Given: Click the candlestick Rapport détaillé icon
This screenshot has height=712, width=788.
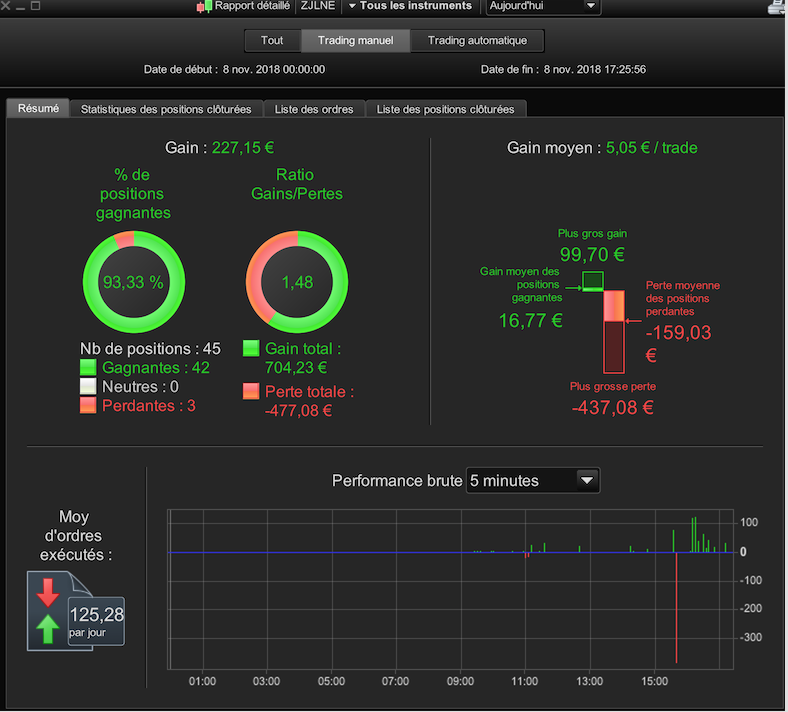Looking at the screenshot, I should [204, 7].
